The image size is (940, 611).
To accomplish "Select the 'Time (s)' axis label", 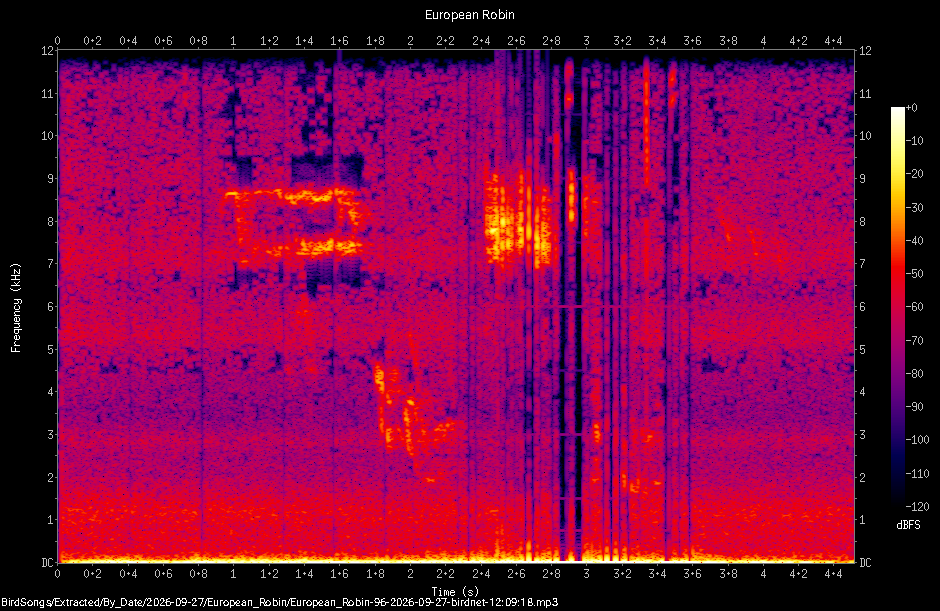I will tap(456, 592).
